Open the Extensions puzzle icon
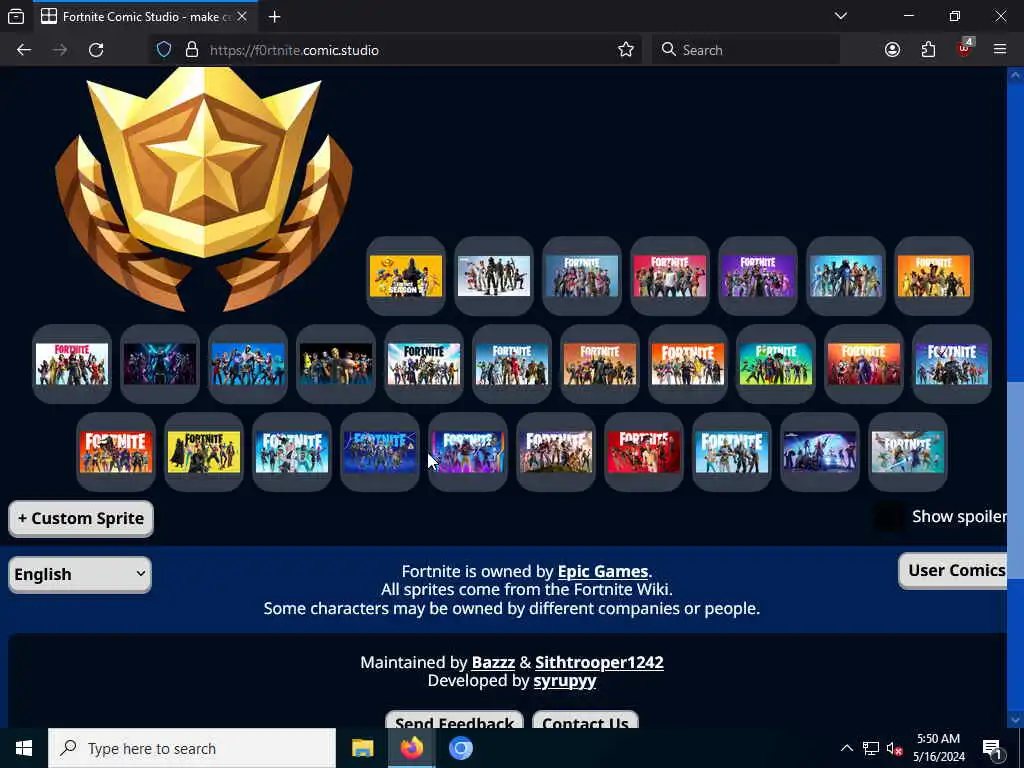The width and height of the screenshot is (1024, 768). pyautogui.click(x=928, y=50)
